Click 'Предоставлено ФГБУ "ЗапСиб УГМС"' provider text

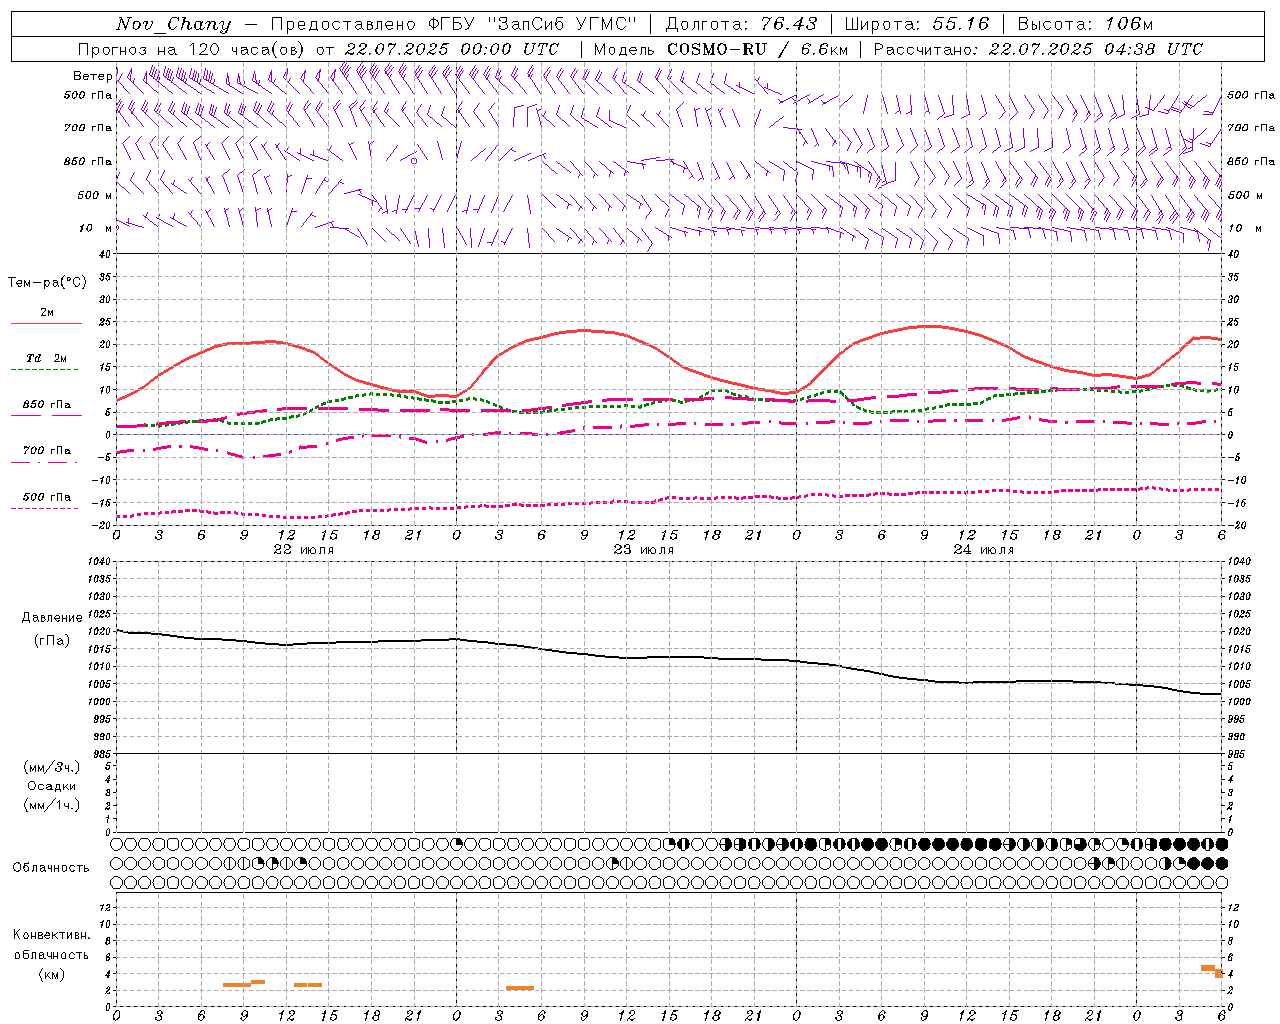(x=454, y=24)
